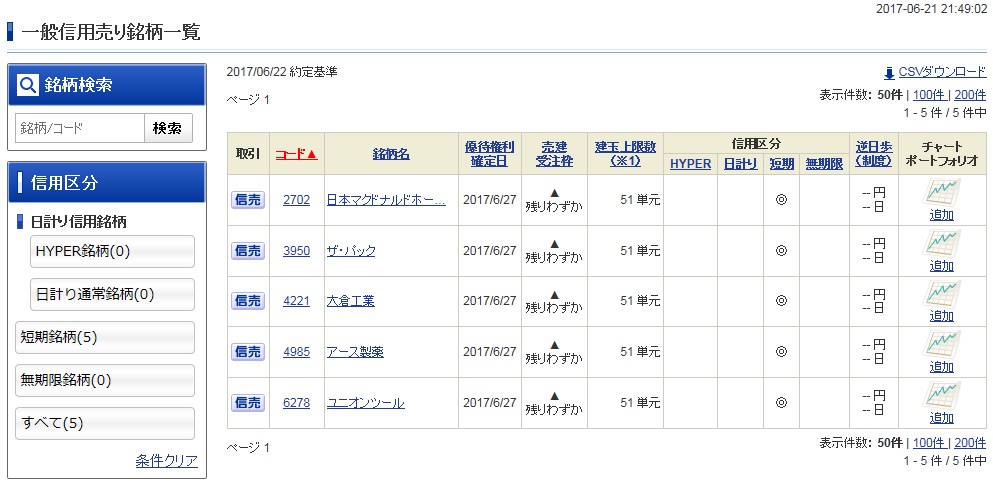The width and height of the screenshot is (993, 483).
Task: Sort by 建玉上限数(※1) column header
Action: click(x=626, y=154)
